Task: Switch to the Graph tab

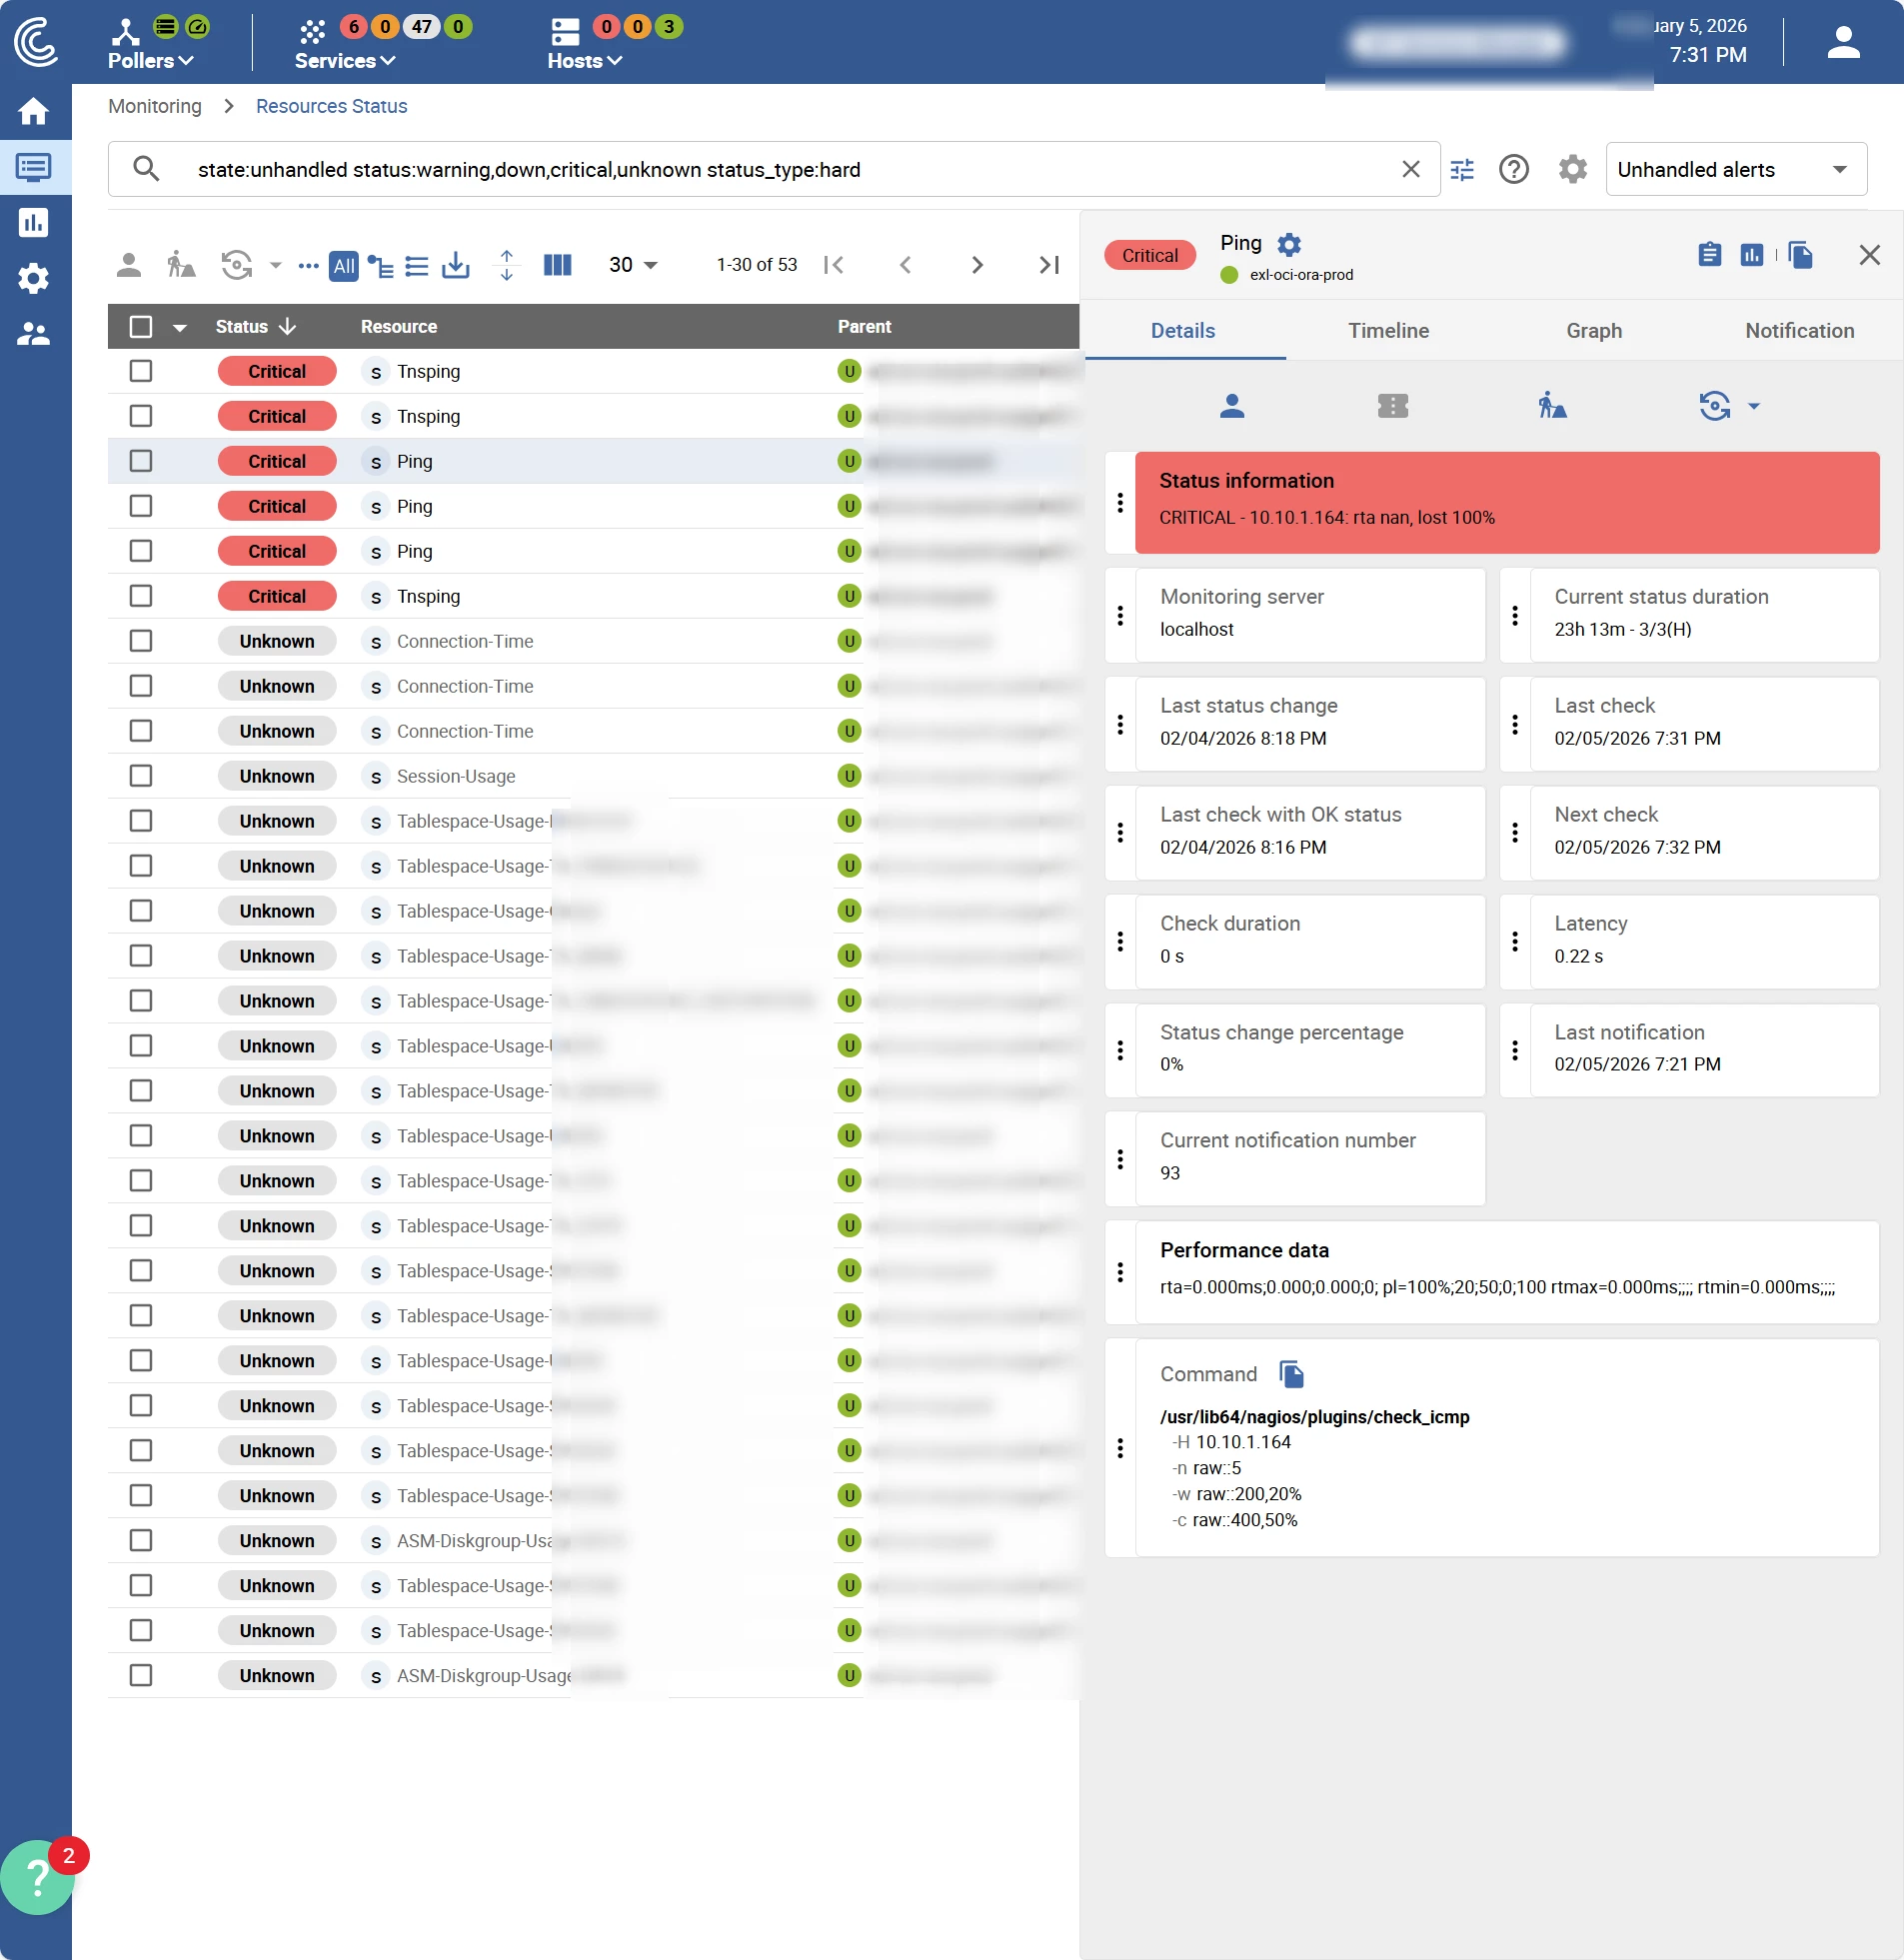Action: pos(1594,331)
